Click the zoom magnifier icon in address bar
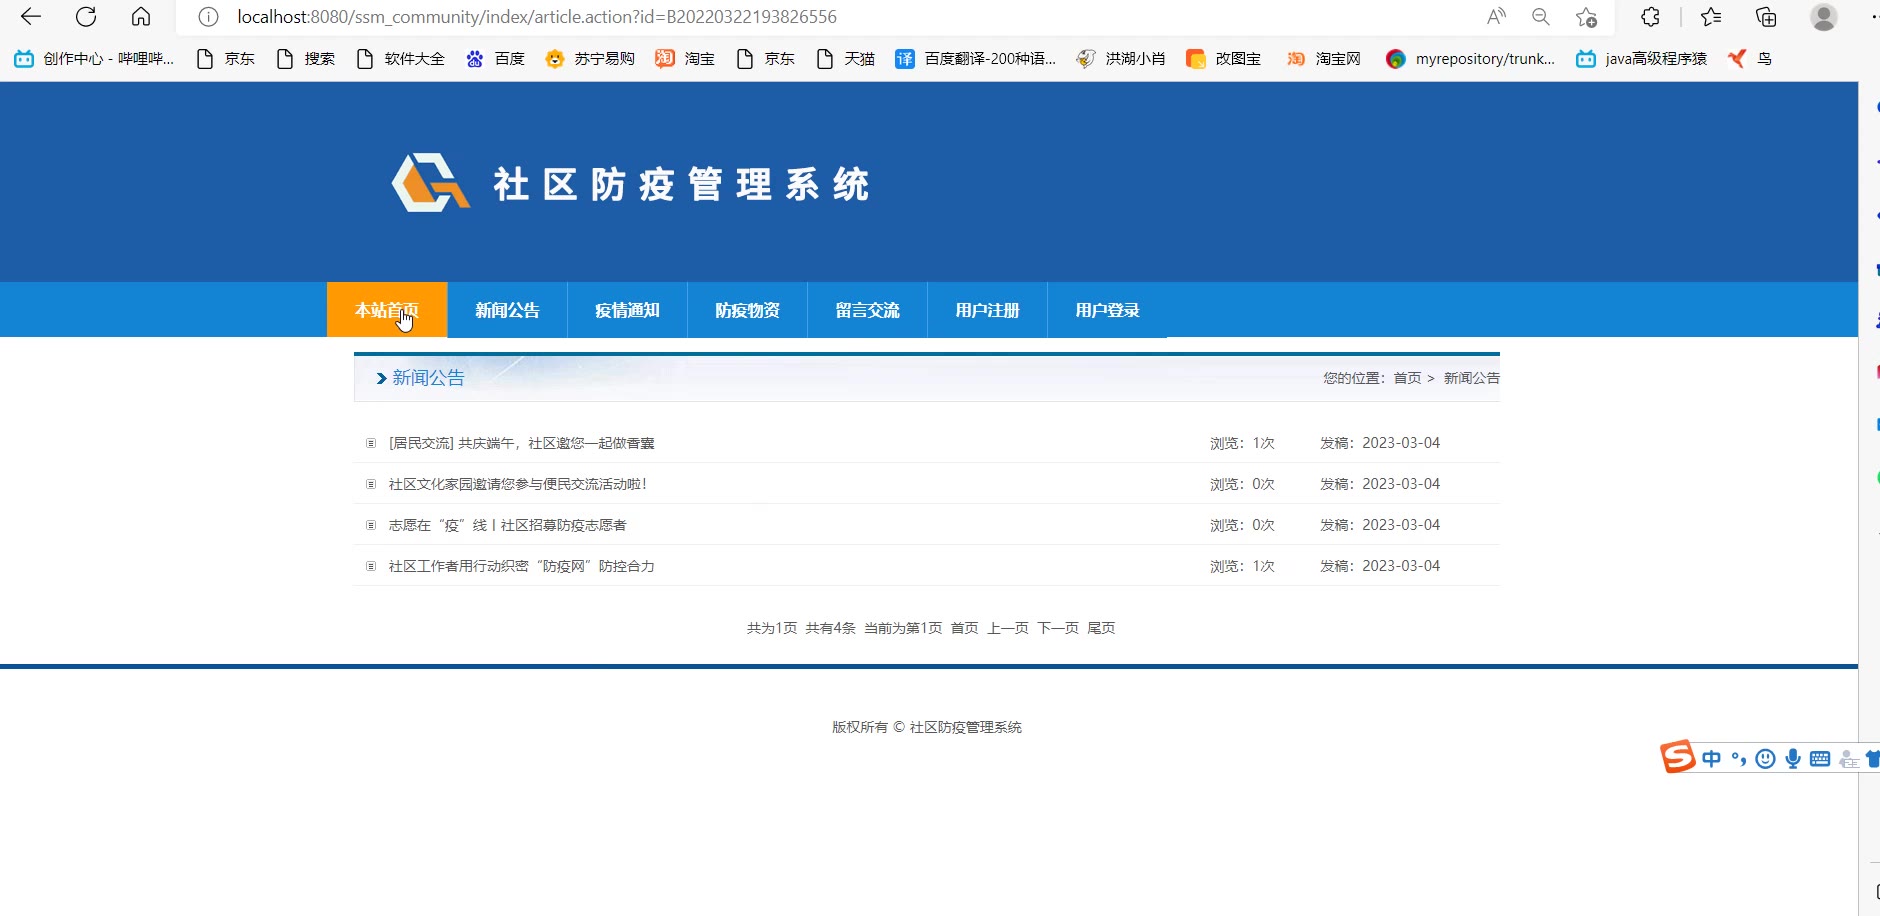This screenshot has height=916, width=1880. coord(1540,17)
